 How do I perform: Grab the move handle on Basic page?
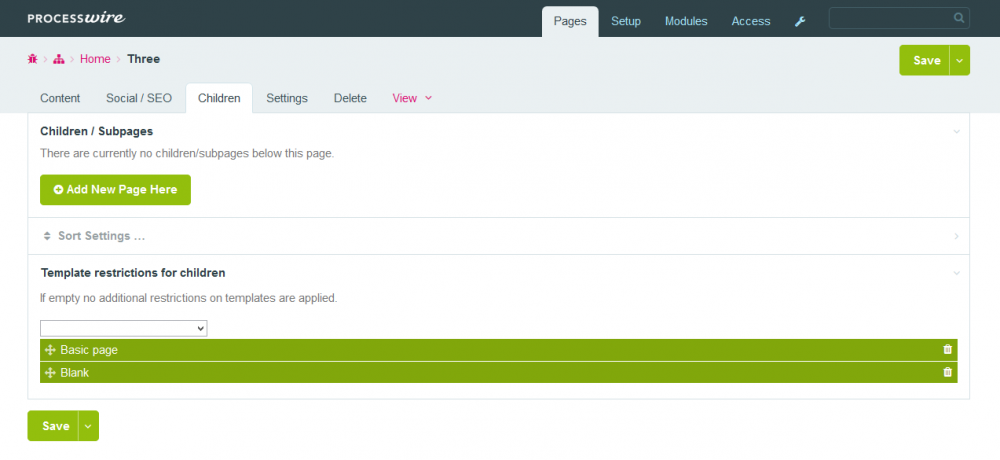[x=50, y=350]
